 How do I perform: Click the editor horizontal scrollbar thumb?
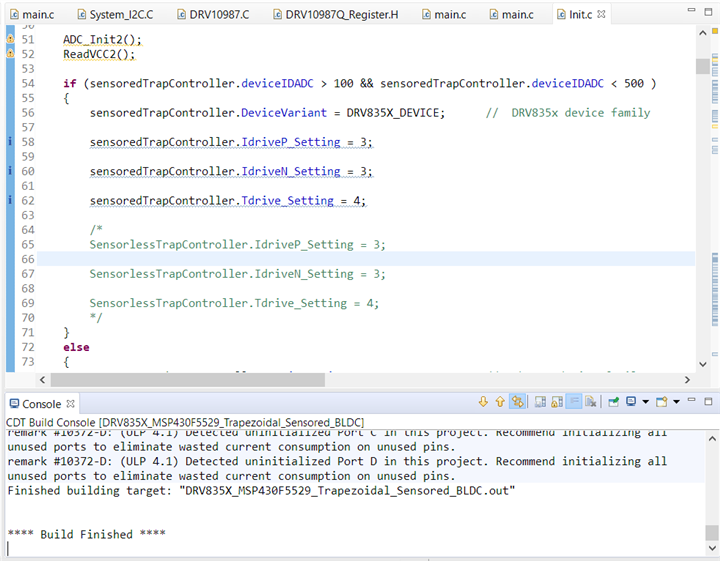click(187, 380)
